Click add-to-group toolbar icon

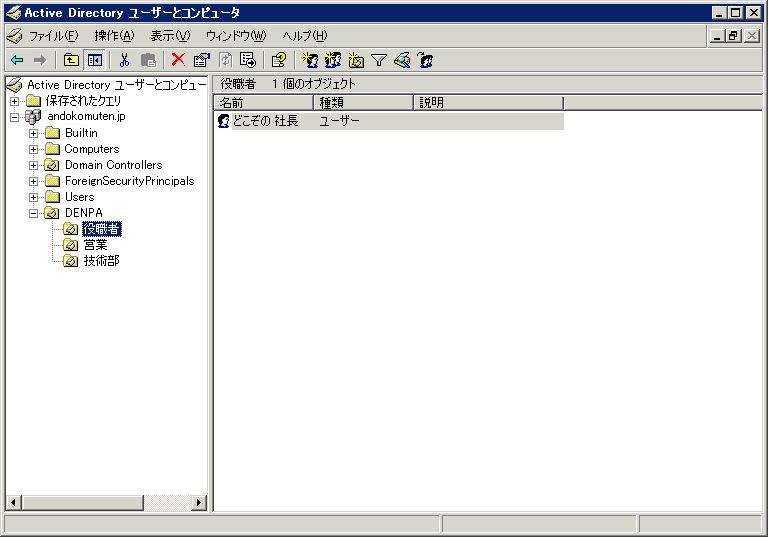(x=425, y=60)
